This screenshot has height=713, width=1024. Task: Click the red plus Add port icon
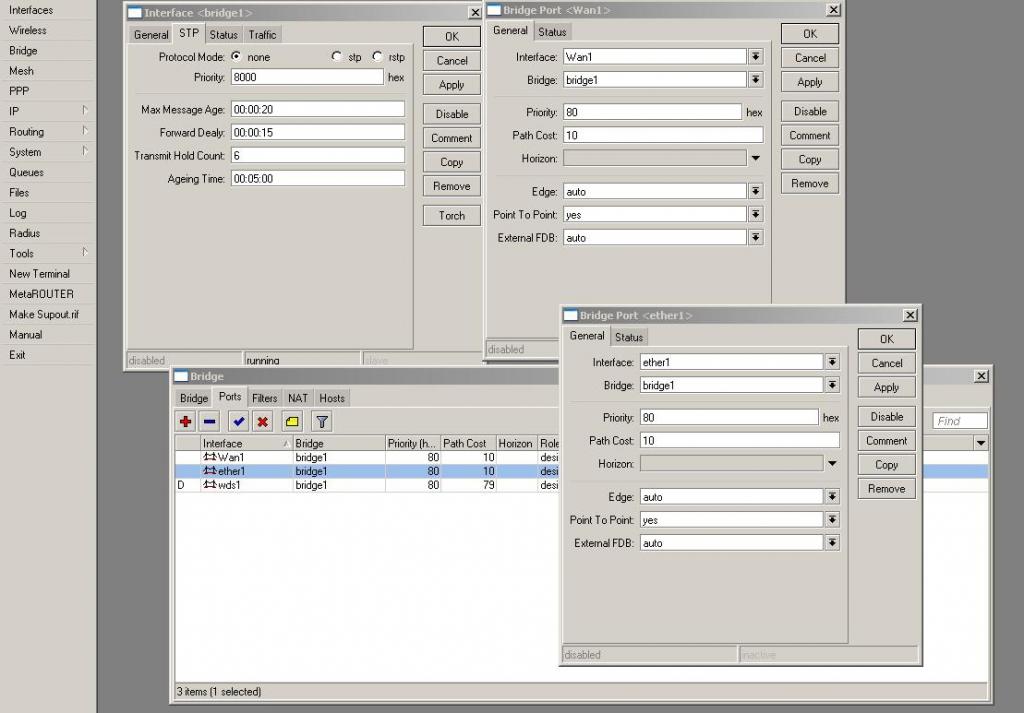click(186, 422)
